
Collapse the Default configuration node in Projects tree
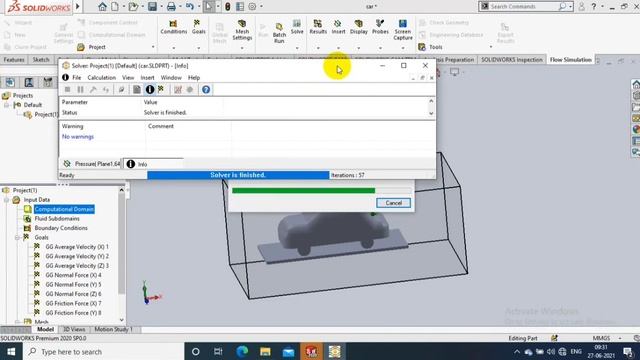pyautogui.click(x=7, y=105)
